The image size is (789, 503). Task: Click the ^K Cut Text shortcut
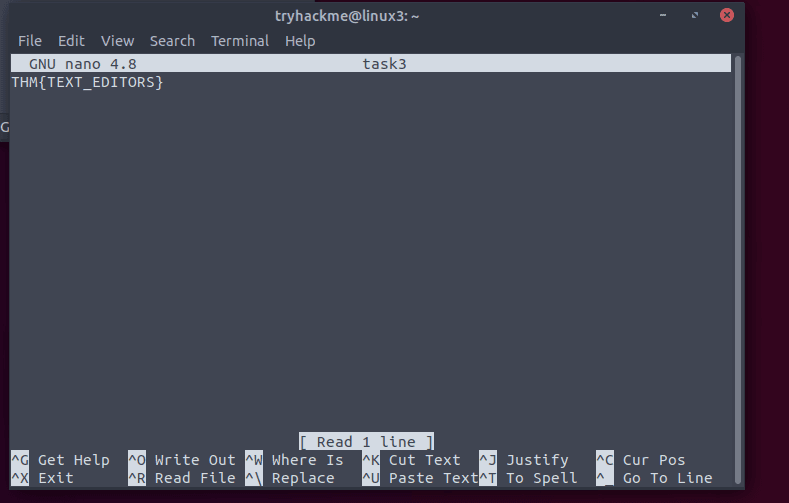(x=412, y=460)
